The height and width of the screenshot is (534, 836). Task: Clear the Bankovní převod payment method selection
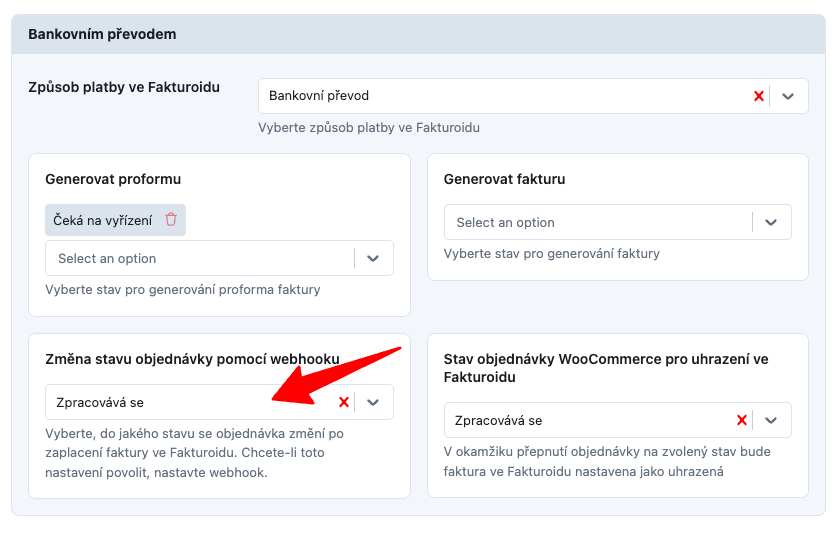pyautogui.click(x=758, y=96)
